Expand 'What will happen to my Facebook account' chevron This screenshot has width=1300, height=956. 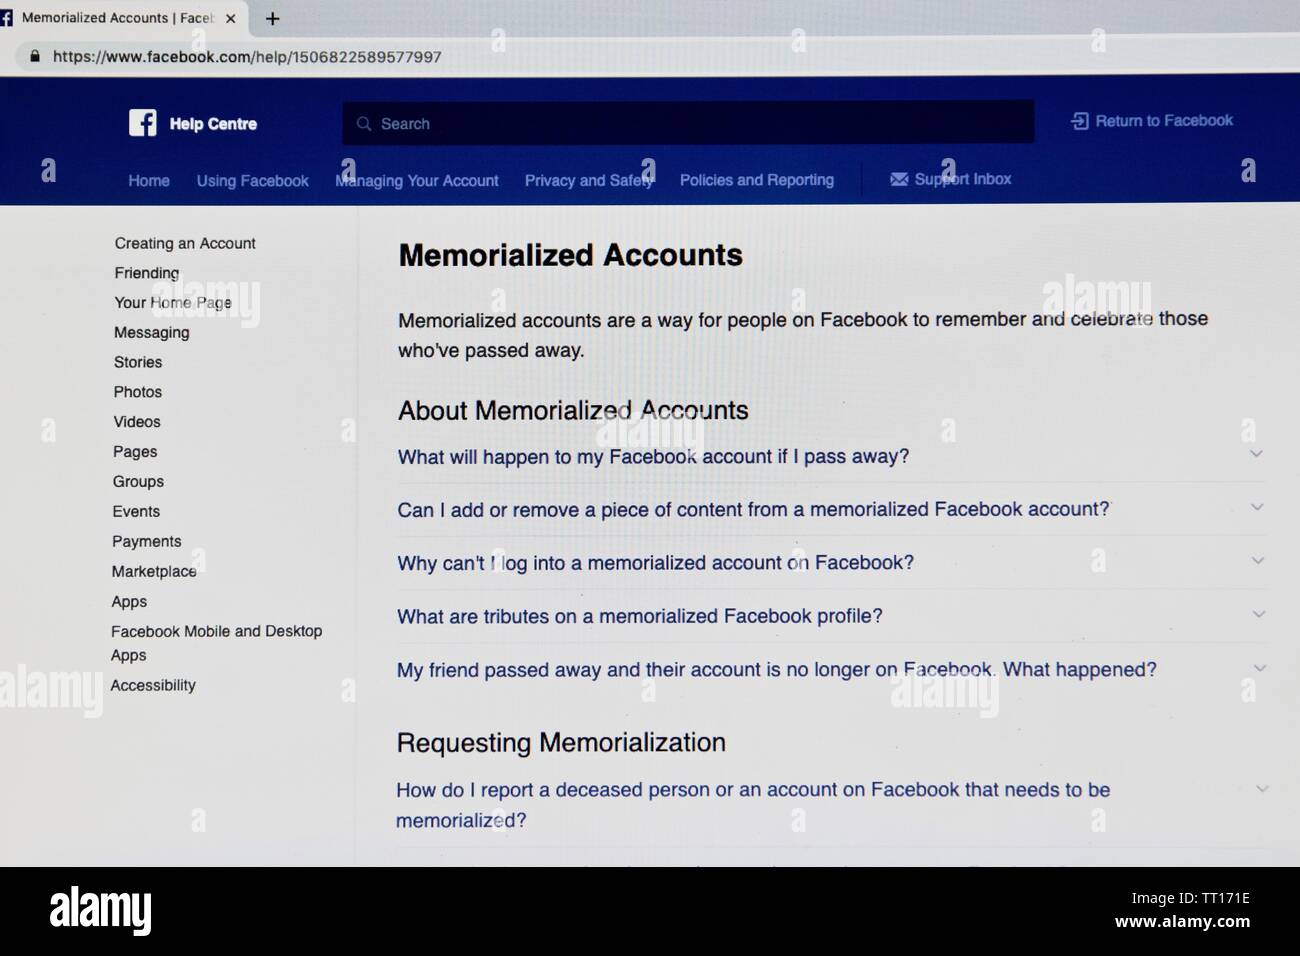(1256, 454)
